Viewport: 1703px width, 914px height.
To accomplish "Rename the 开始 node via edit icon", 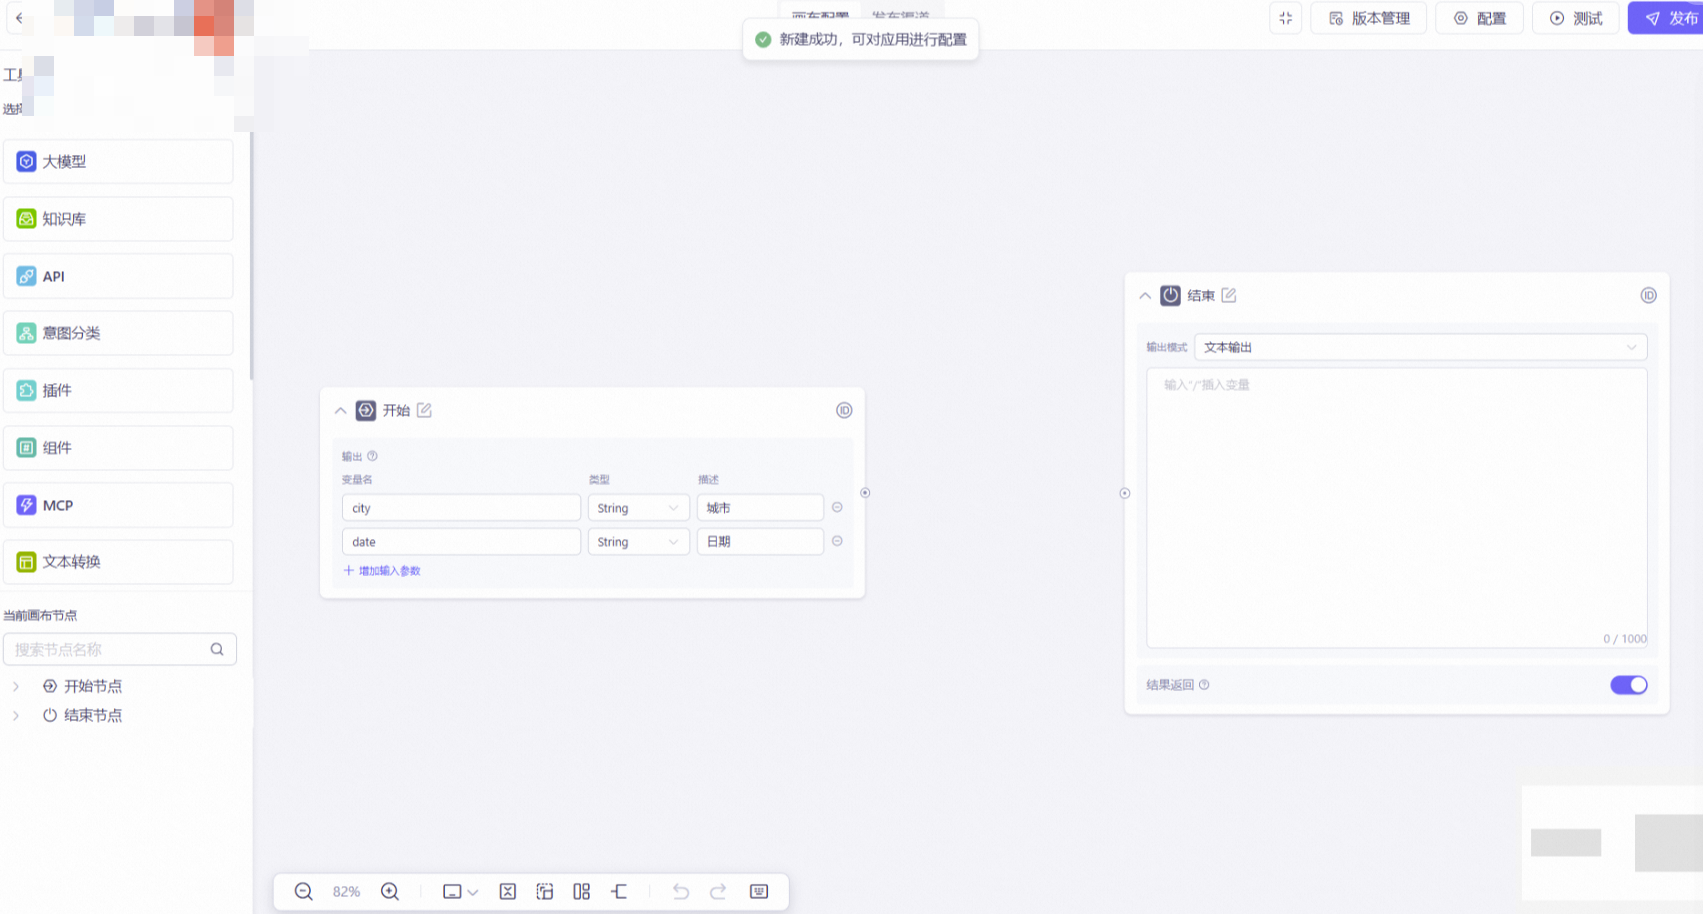I will point(424,410).
